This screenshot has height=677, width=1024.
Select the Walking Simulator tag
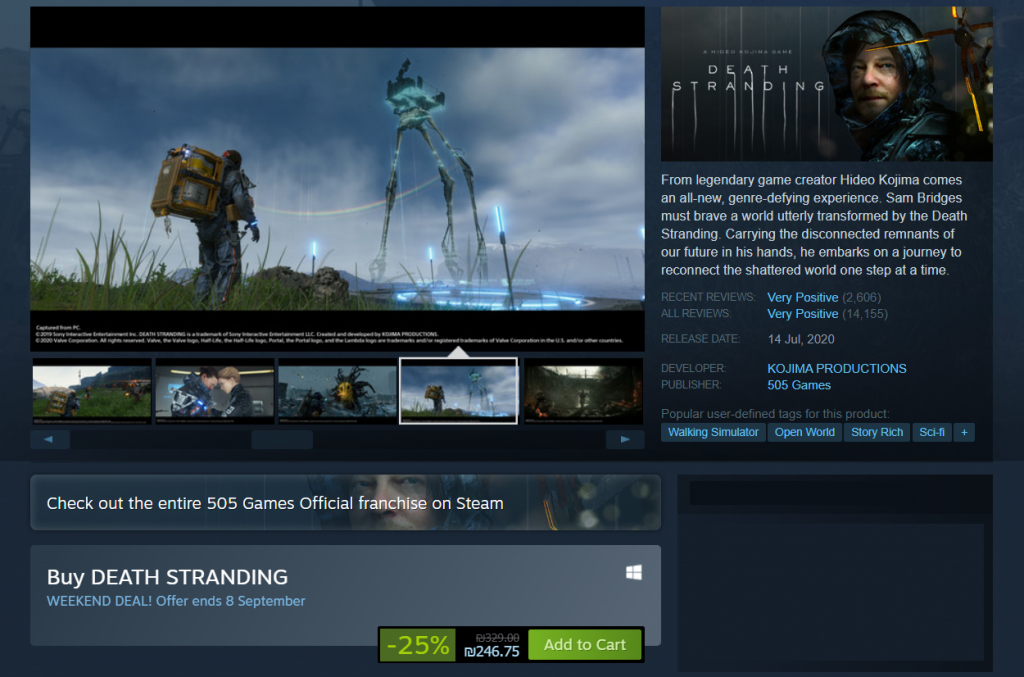pos(713,432)
